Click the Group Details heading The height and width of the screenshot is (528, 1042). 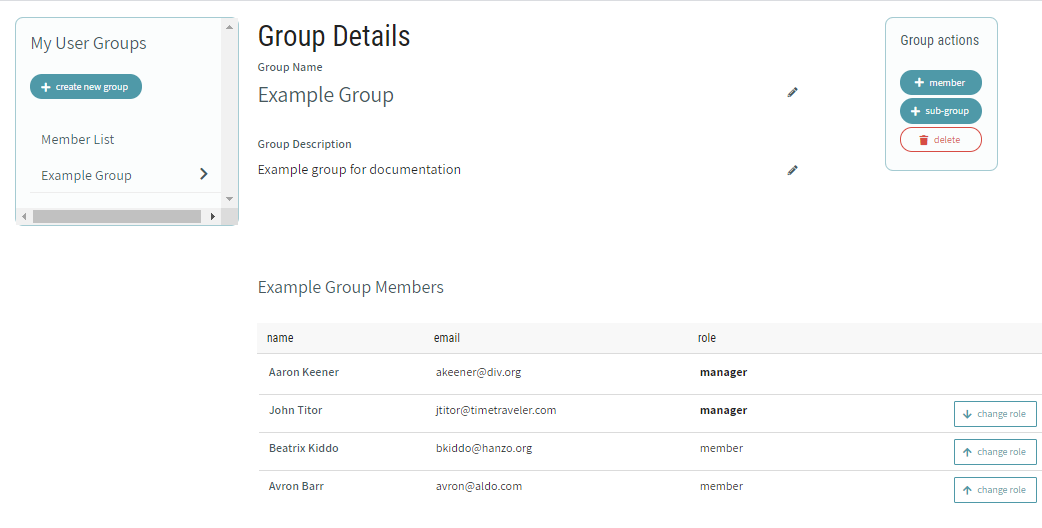coord(334,36)
